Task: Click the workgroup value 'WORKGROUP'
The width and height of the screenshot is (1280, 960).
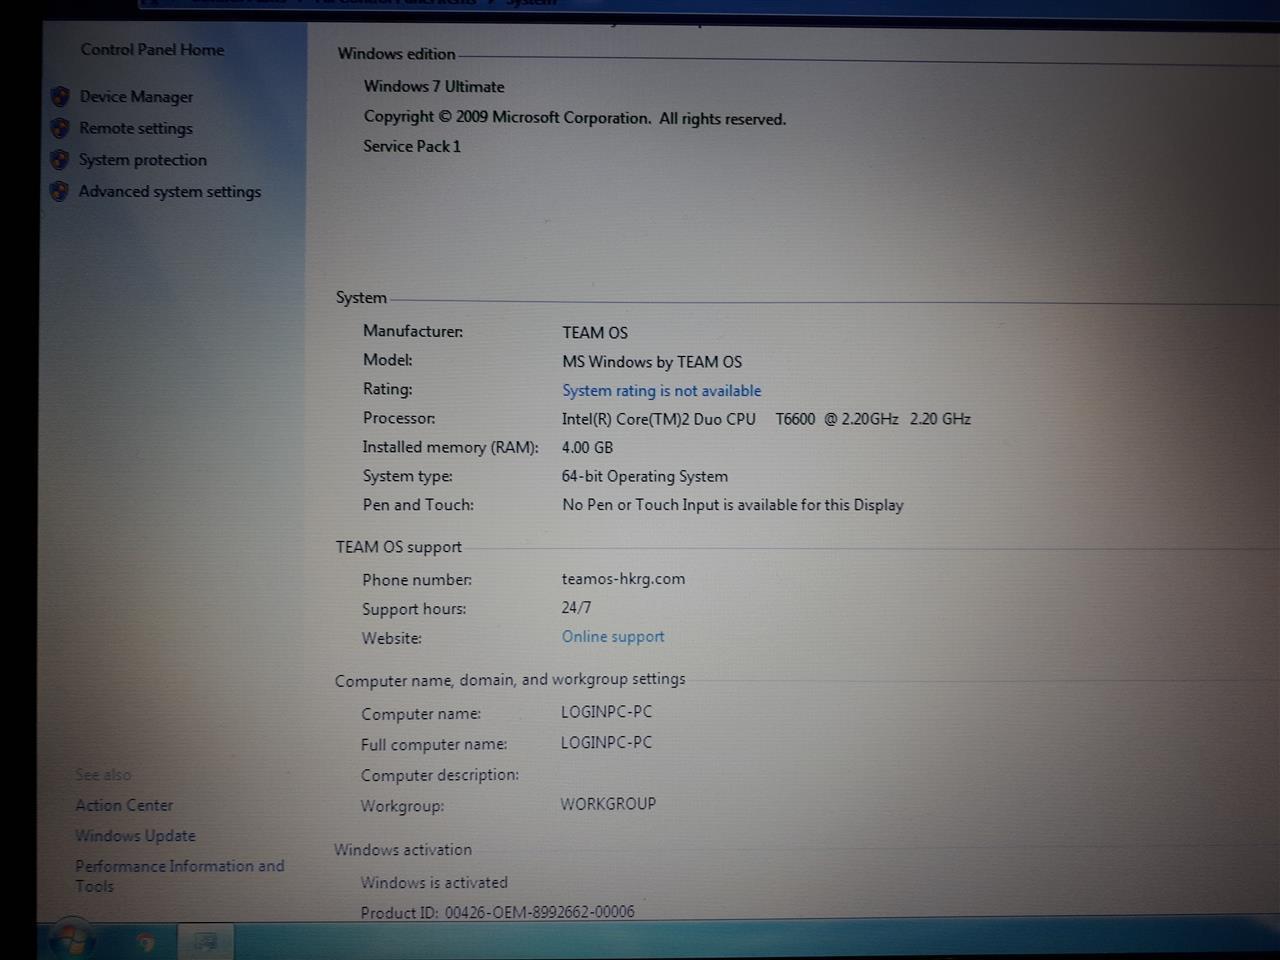Action: point(608,804)
